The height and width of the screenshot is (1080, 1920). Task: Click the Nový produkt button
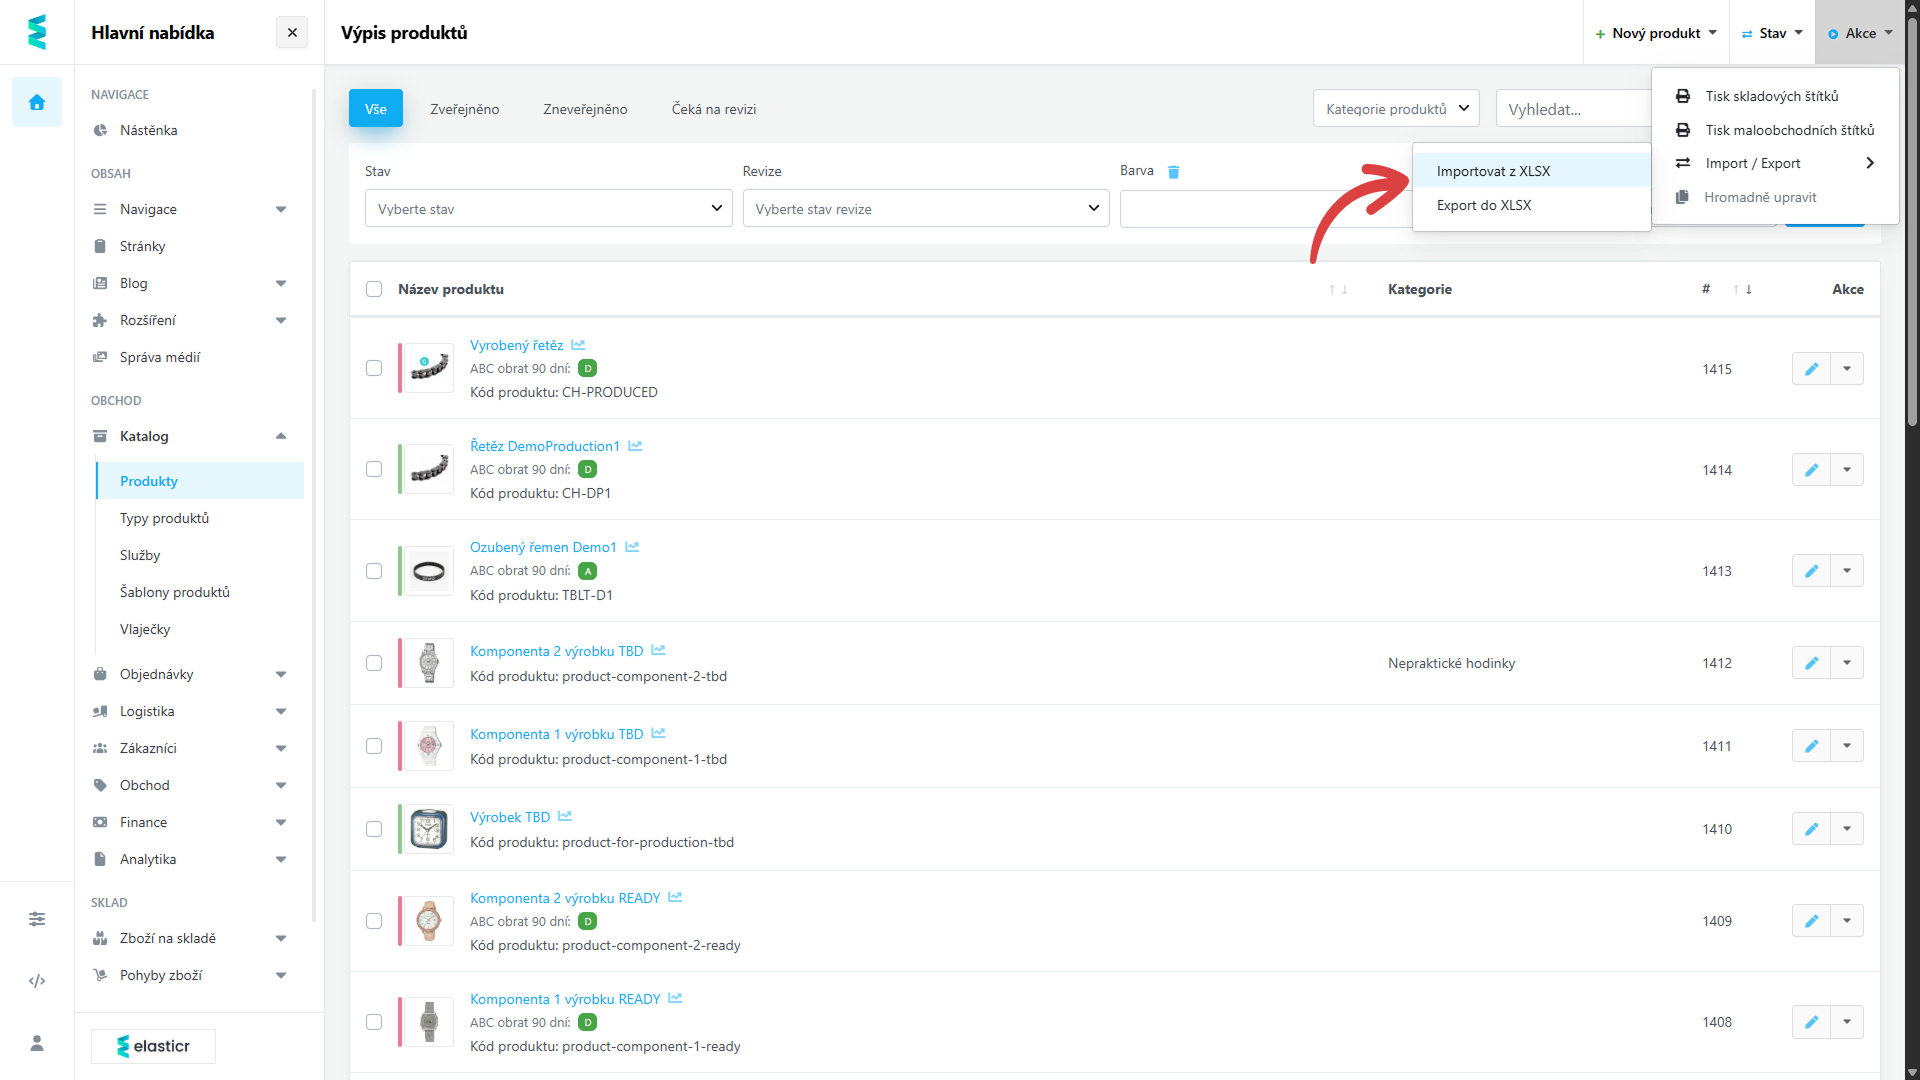coord(1655,33)
